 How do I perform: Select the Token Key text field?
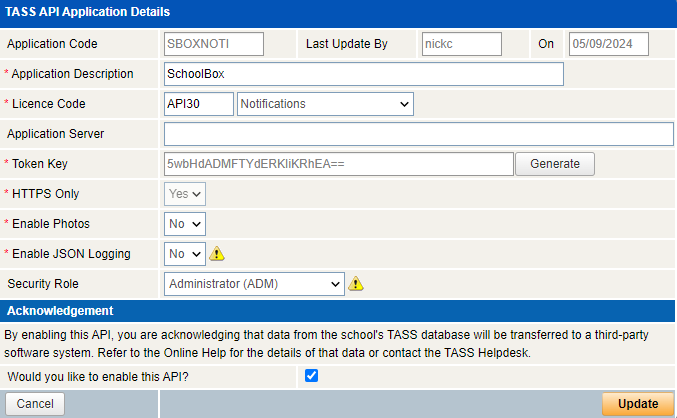338,164
